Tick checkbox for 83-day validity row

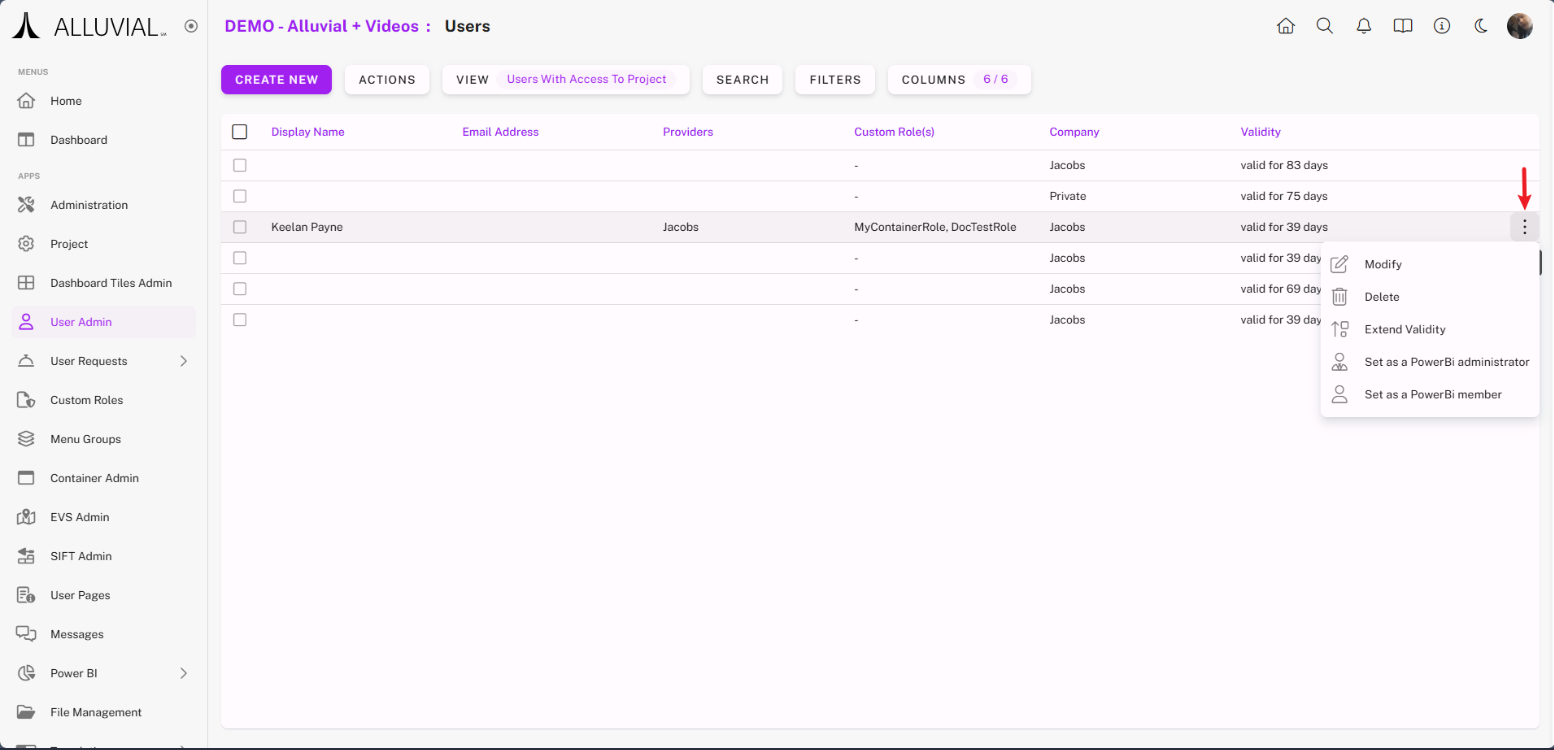240,165
